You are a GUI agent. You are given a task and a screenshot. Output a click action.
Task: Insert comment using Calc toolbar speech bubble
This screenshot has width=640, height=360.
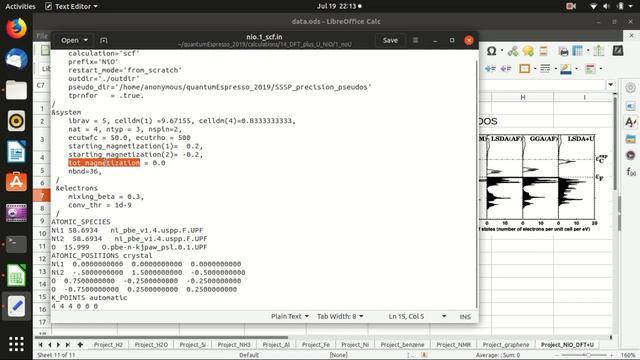528,51
